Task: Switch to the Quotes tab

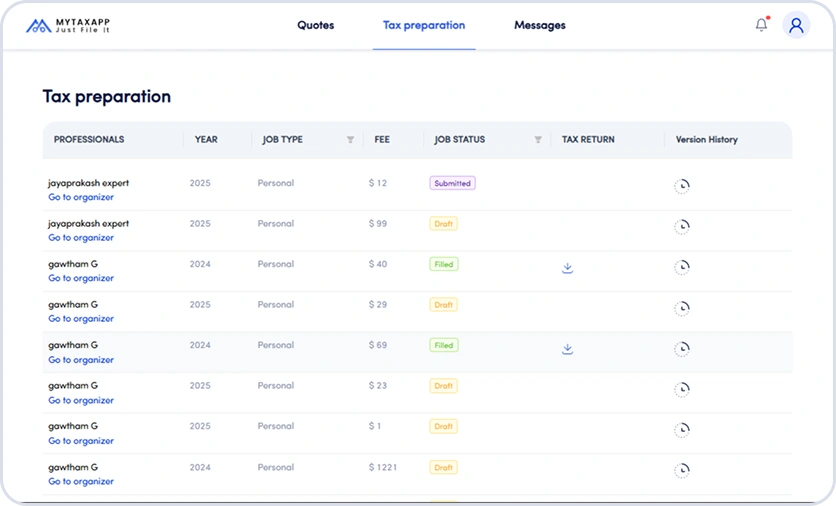Action: tap(316, 26)
